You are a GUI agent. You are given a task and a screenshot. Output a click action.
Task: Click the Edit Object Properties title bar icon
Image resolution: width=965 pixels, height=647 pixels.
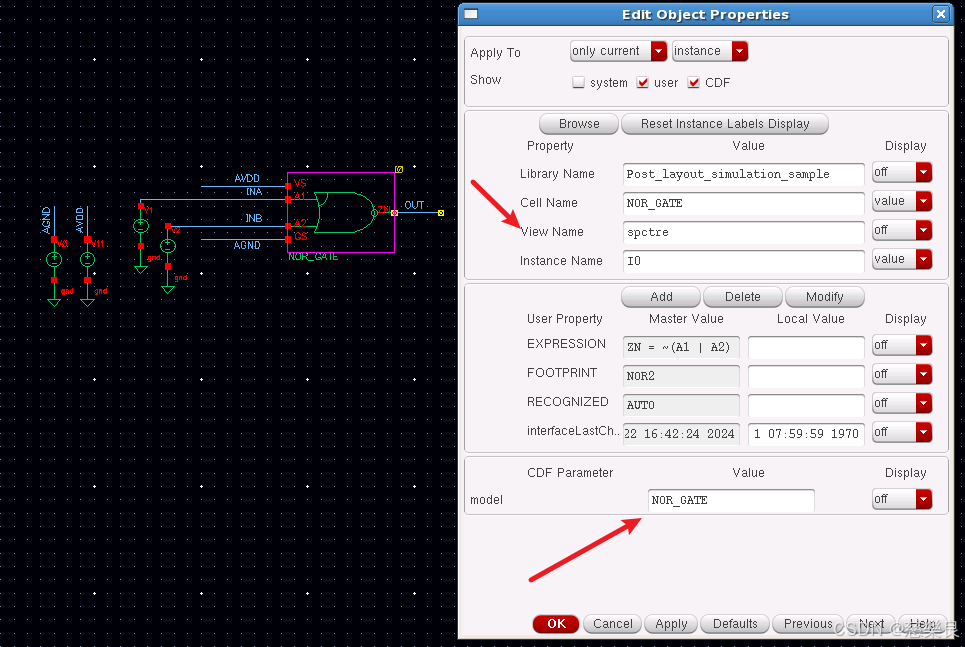point(472,14)
